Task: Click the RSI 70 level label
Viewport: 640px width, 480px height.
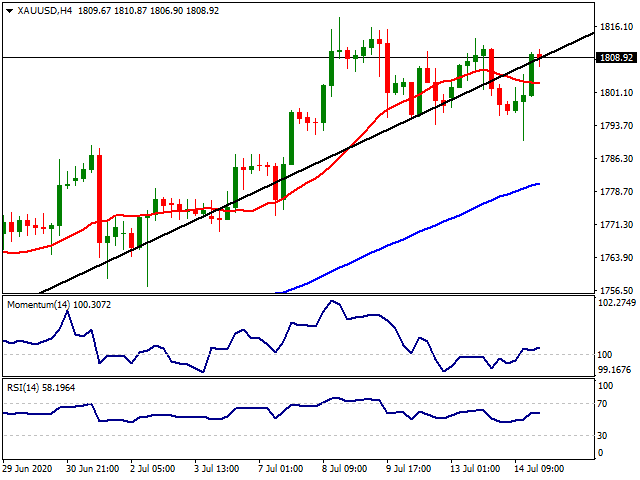Action: [602, 404]
